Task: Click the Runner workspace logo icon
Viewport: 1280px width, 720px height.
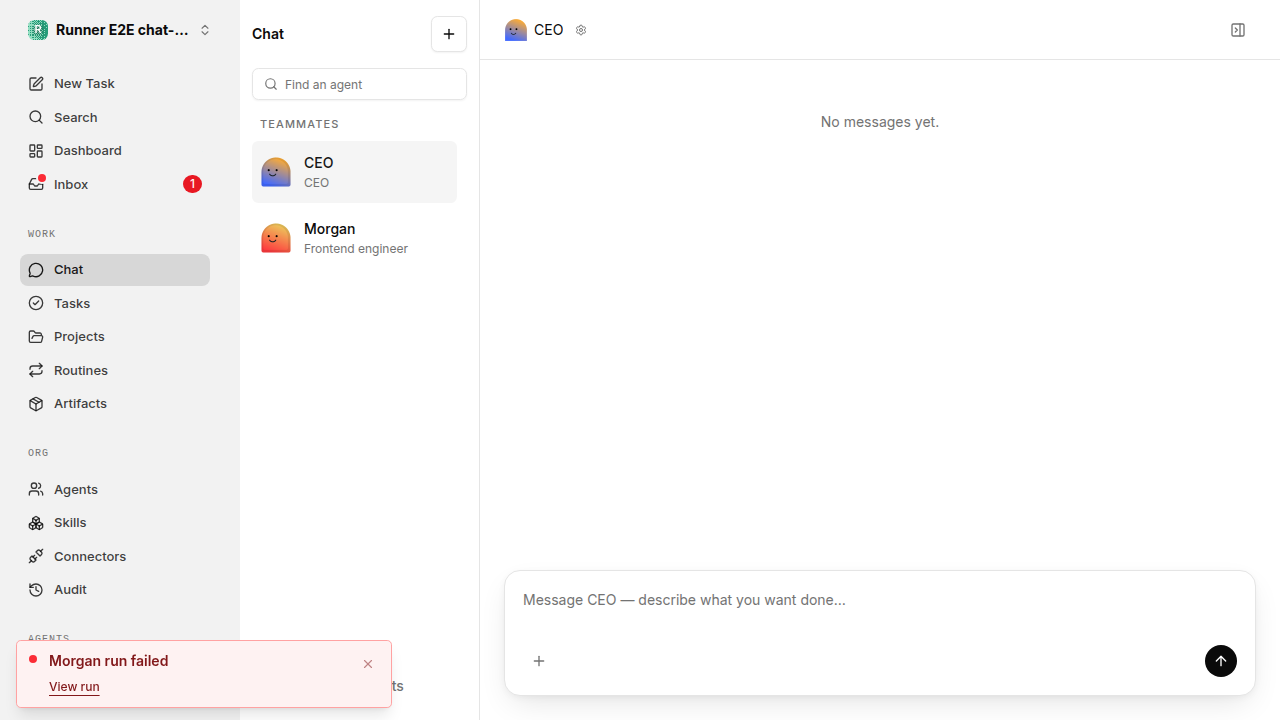Action: pos(38,30)
